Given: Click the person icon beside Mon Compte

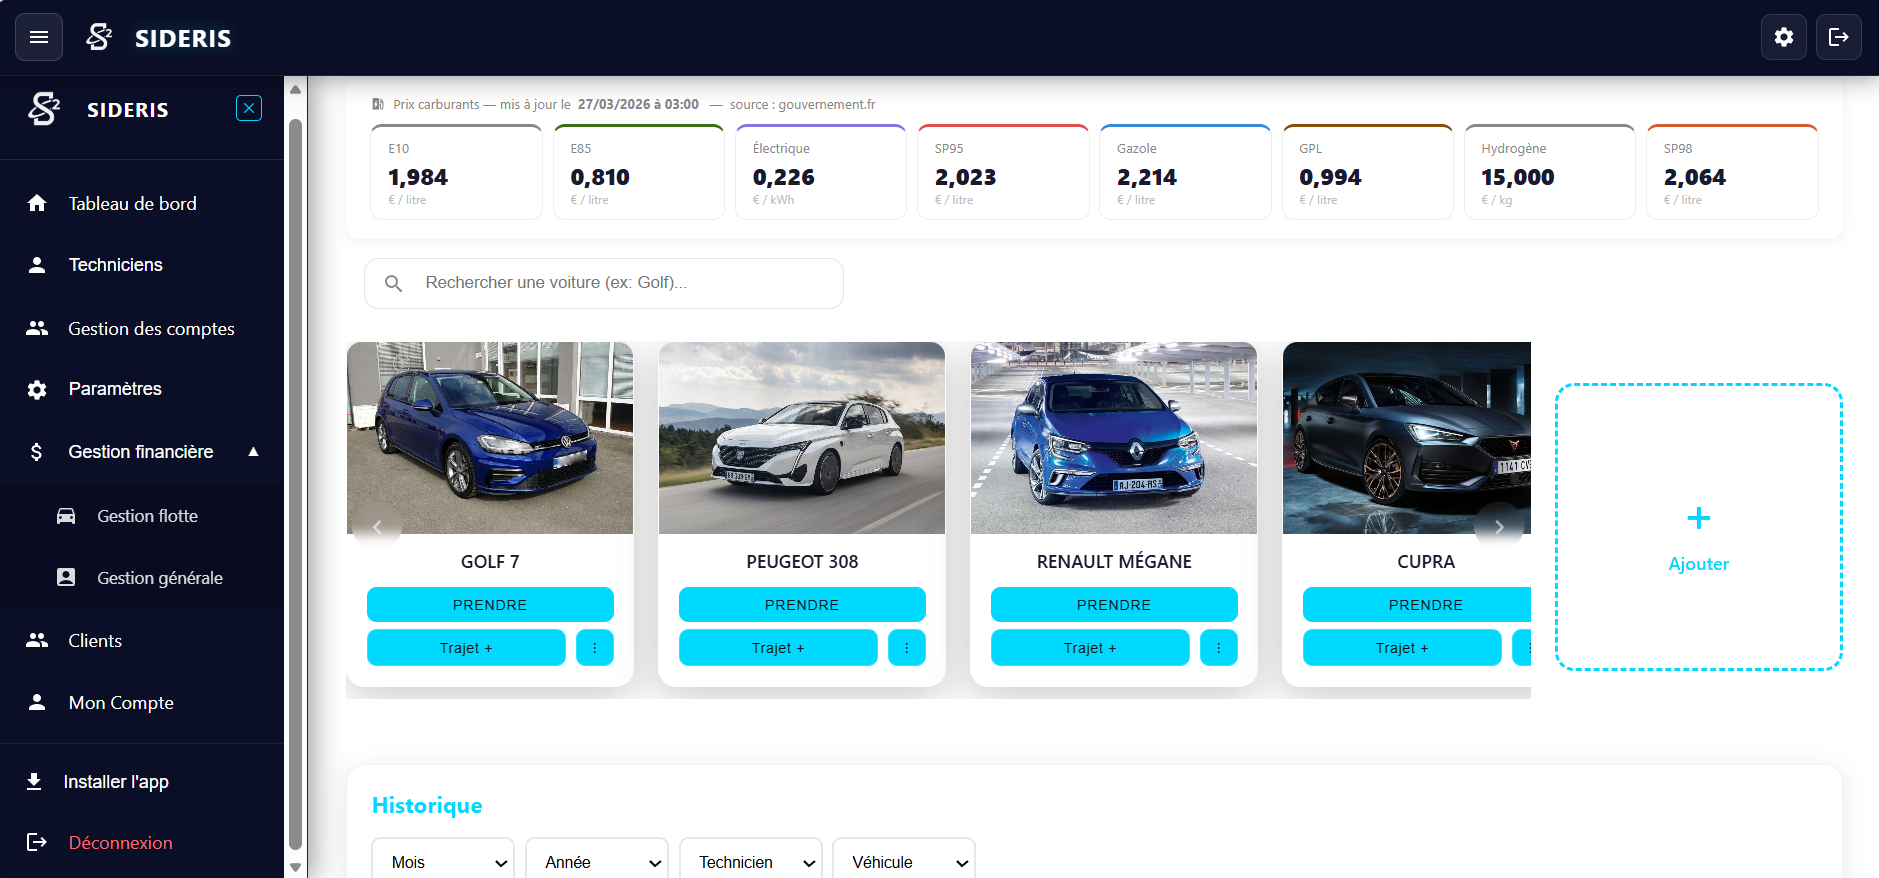Looking at the screenshot, I should [x=37, y=702].
